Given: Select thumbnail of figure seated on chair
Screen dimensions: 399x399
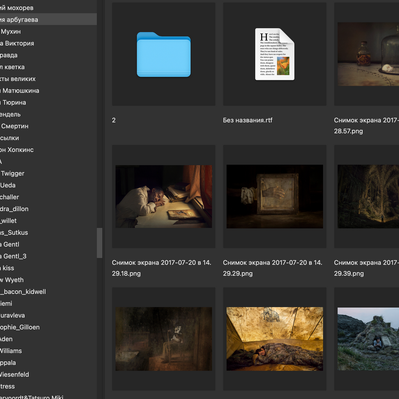Looking at the screenshot, I should (164, 339).
